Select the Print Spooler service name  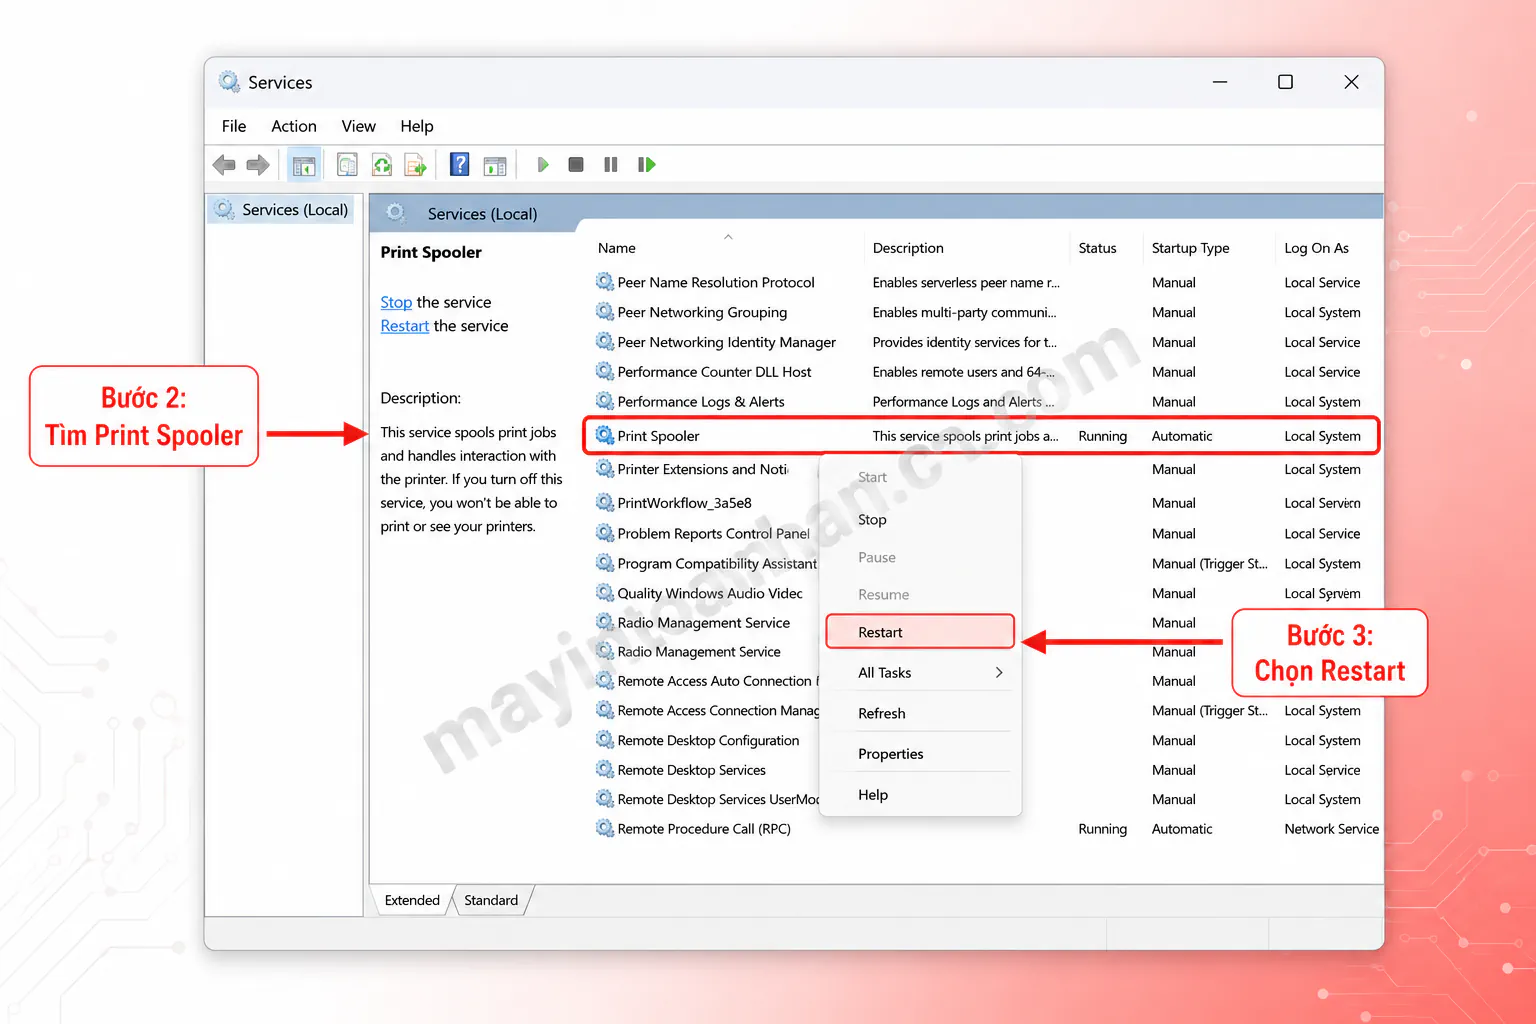click(x=658, y=436)
